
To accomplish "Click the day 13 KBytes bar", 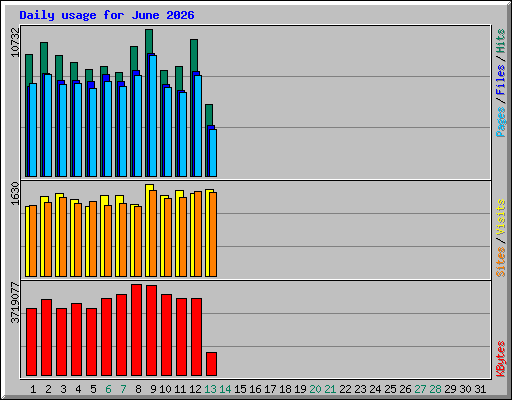I will (211, 364).
